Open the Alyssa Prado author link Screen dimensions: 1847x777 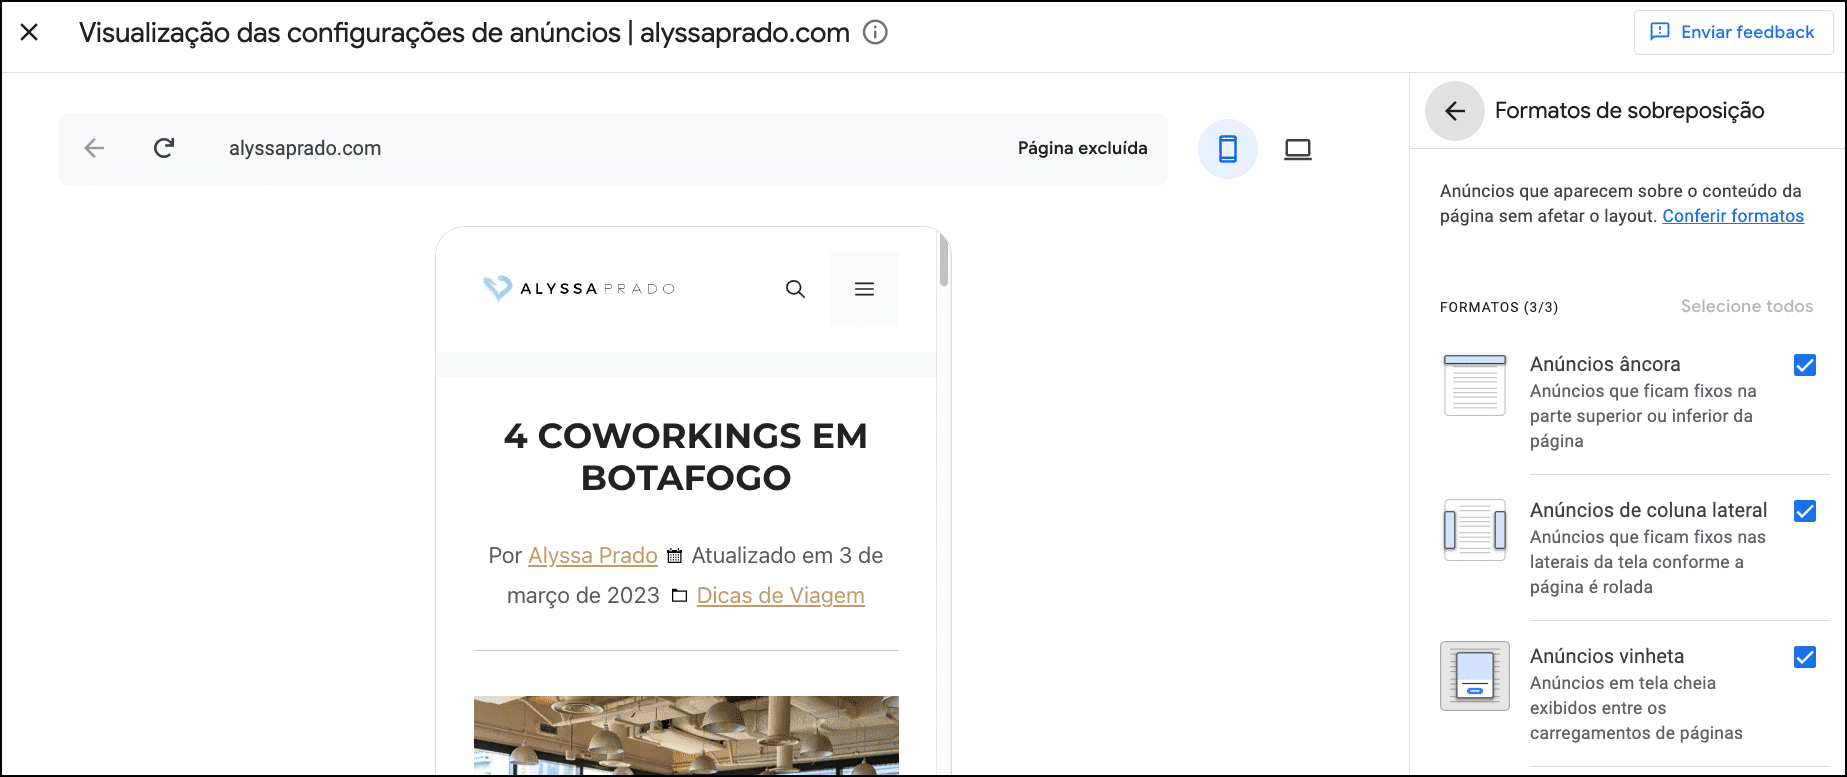593,555
